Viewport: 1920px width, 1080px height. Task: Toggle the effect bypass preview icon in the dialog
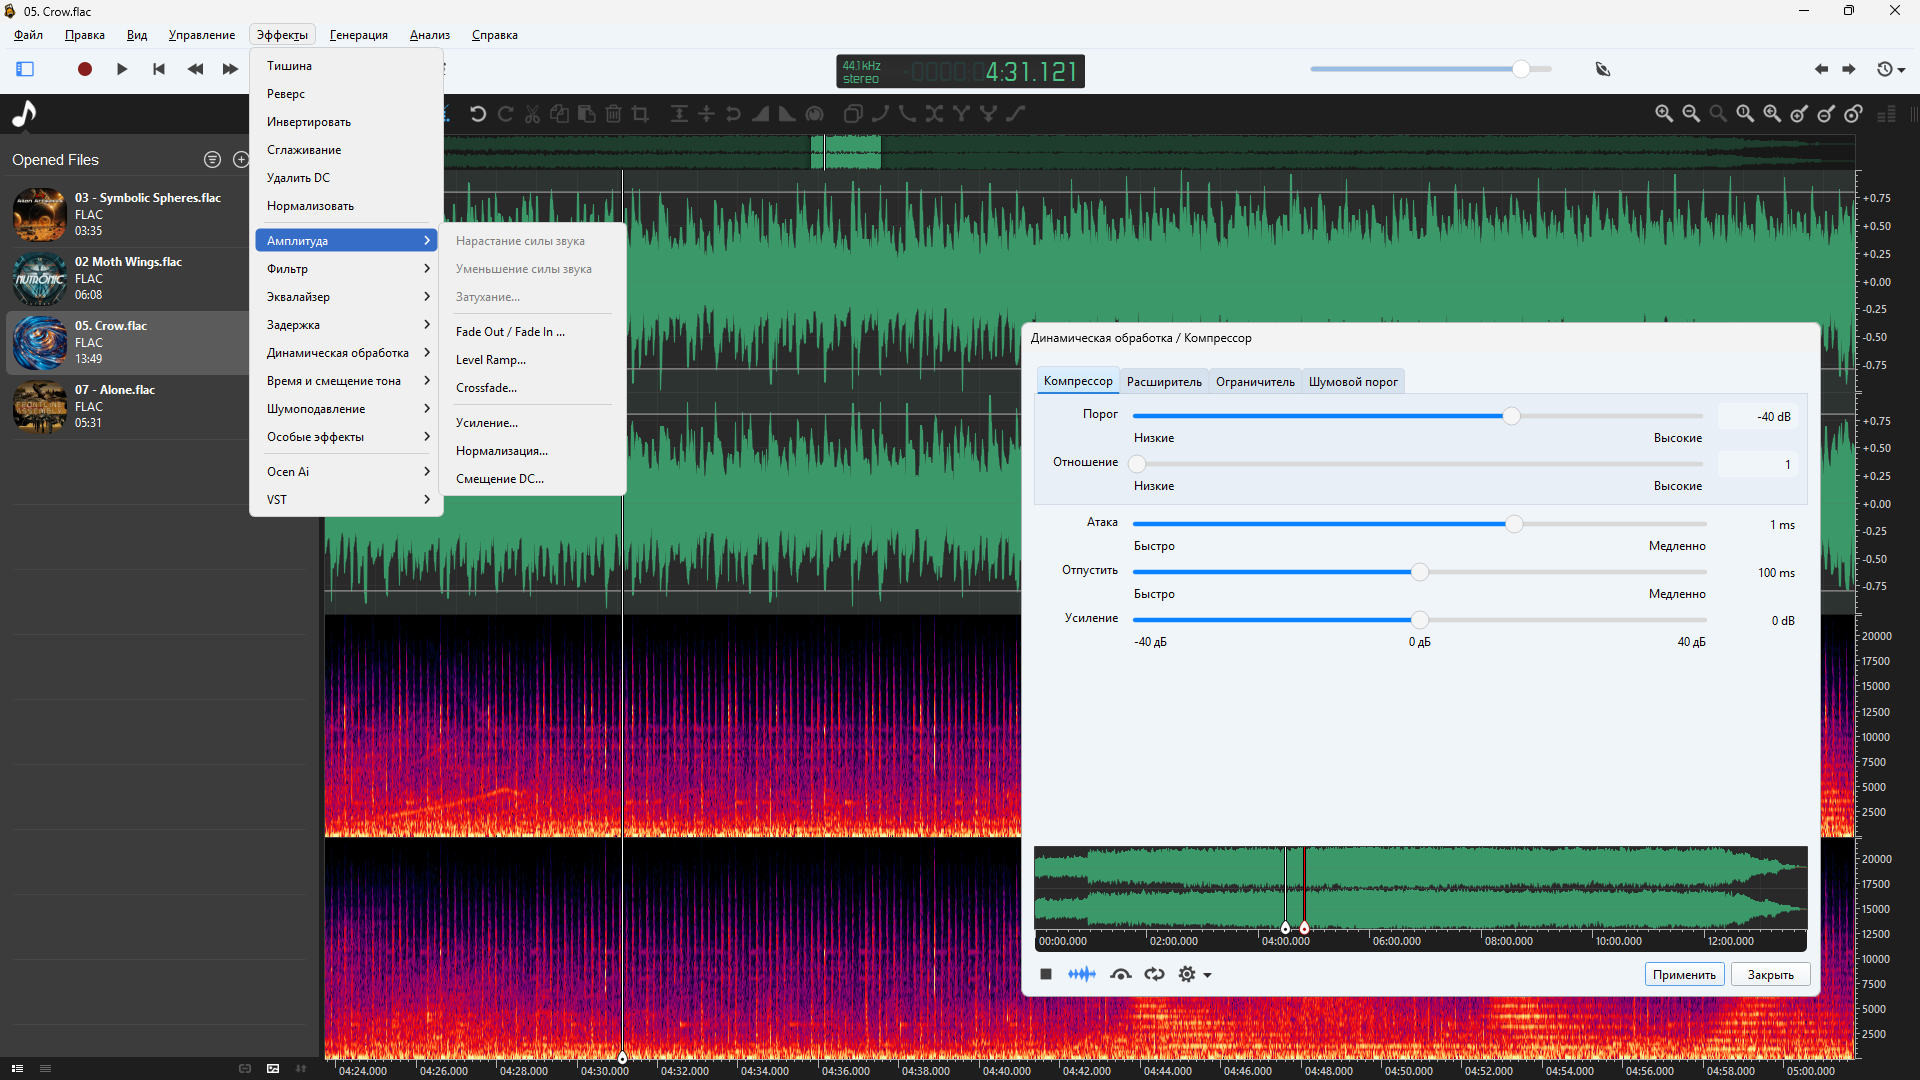click(x=1120, y=974)
